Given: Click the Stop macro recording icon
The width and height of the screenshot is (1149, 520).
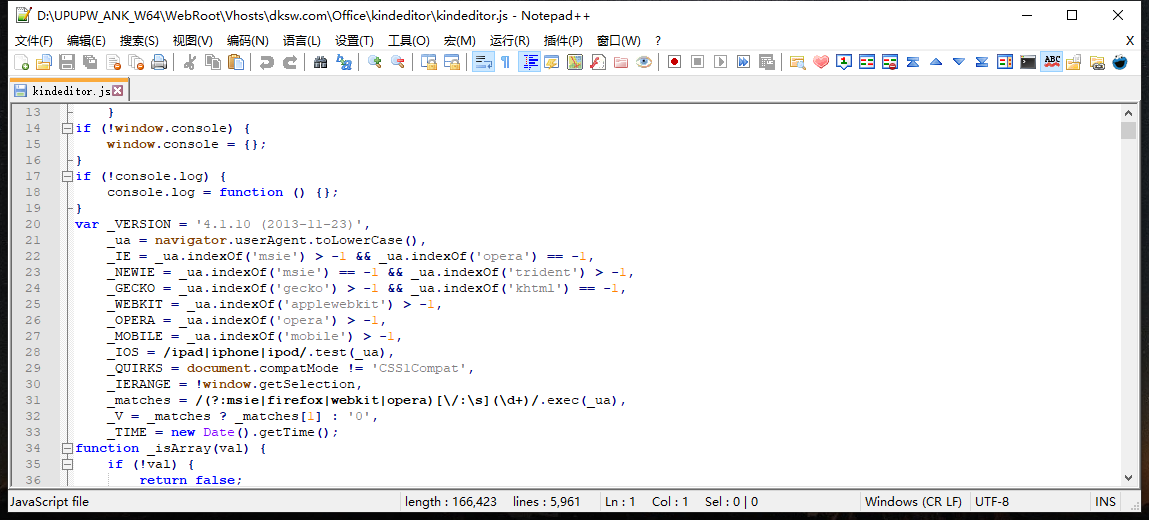Looking at the screenshot, I should coord(697,62).
